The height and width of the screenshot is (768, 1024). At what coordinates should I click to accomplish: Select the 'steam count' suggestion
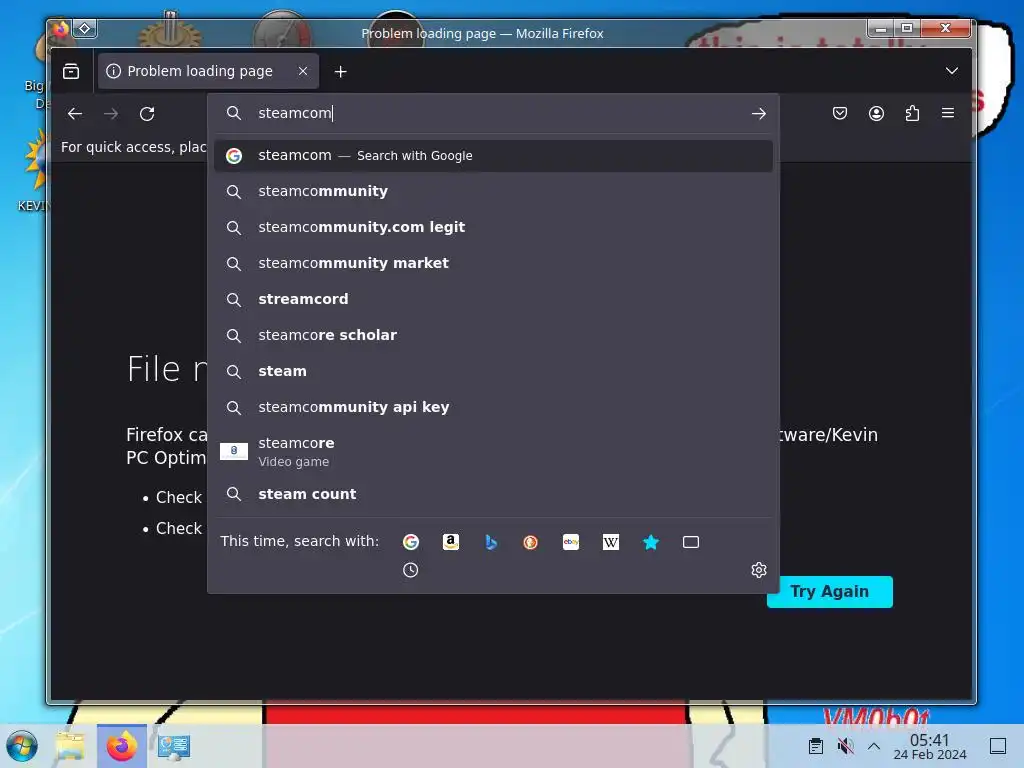click(493, 494)
